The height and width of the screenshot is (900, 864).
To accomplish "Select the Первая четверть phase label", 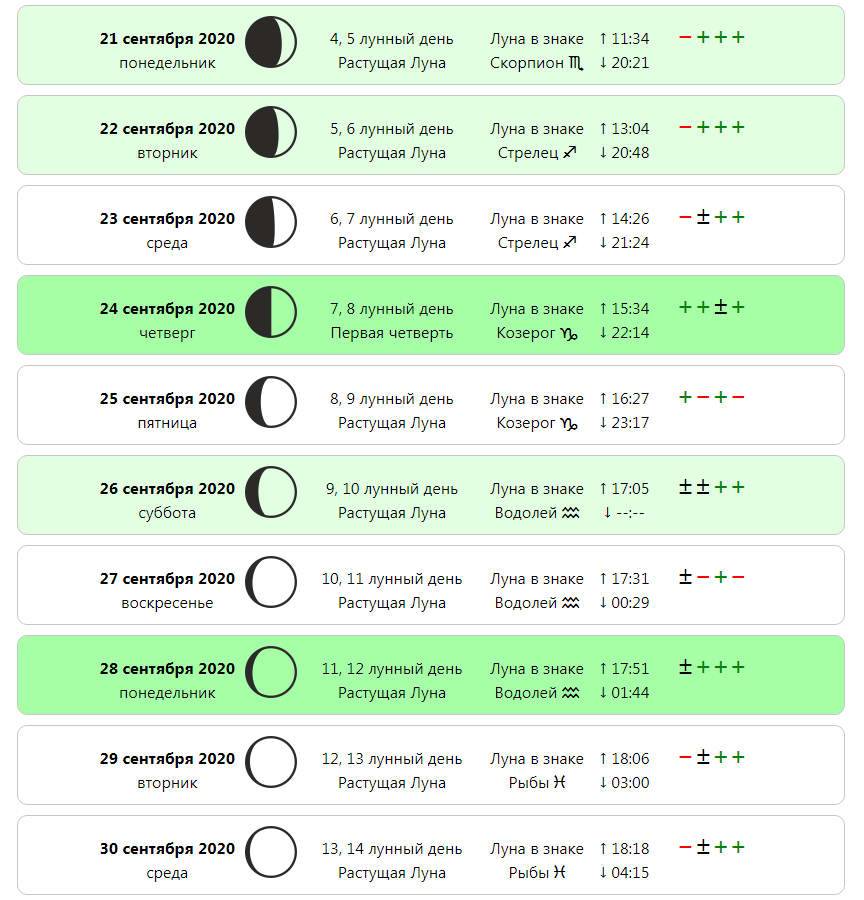I will 392,333.
